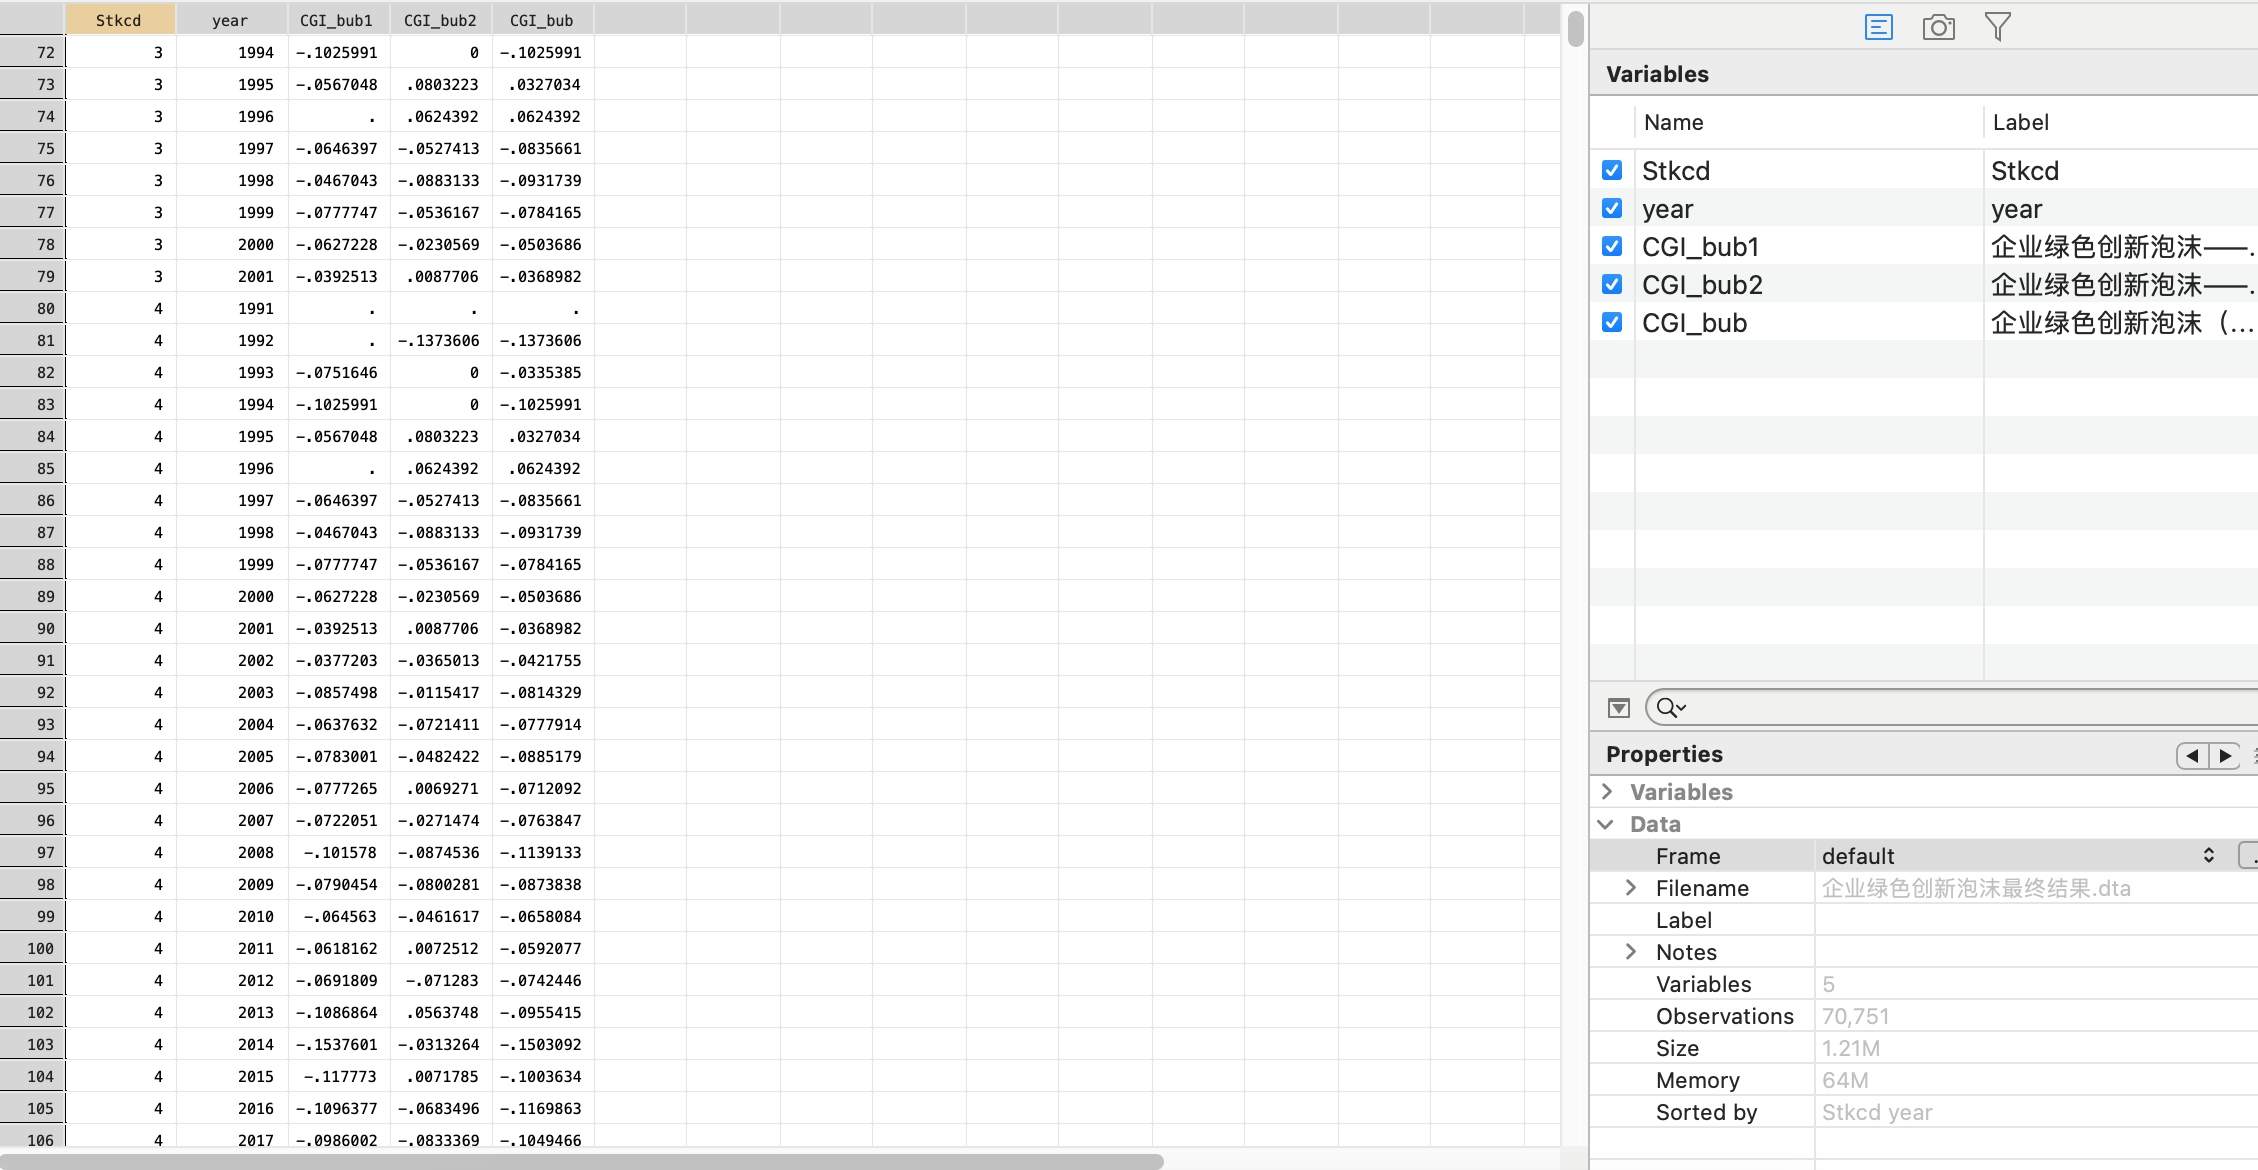Image resolution: width=2258 pixels, height=1170 pixels.
Task: Select the CGI_bub2 column header
Action: tap(440, 20)
